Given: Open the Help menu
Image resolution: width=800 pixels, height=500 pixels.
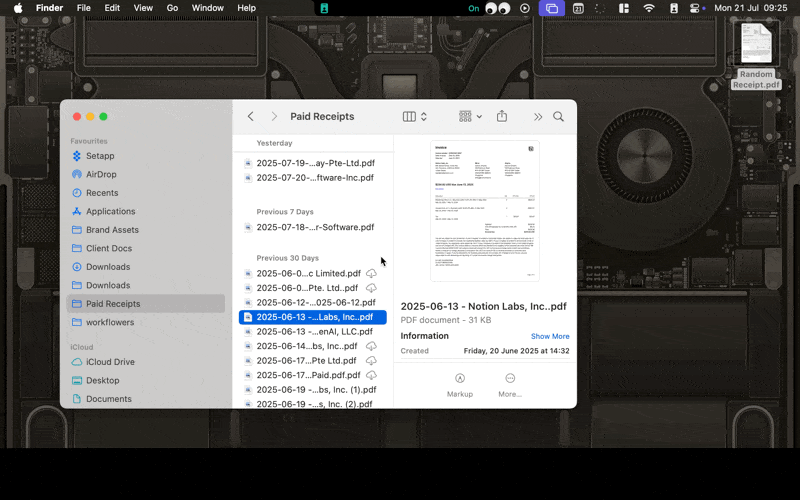Looking at the screenshot, I should 246,8.
